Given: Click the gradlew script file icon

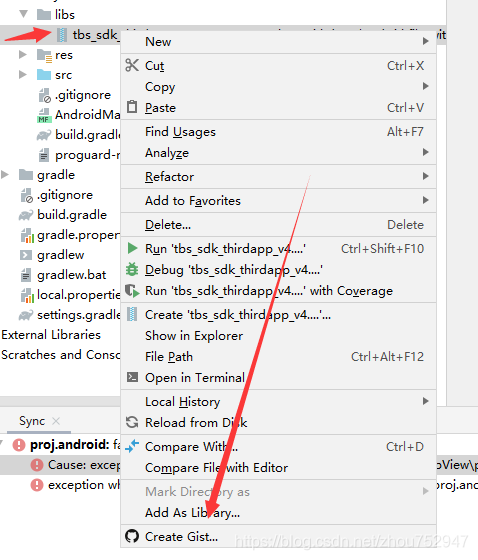Looking at the screenshot, I should (26, 255).
